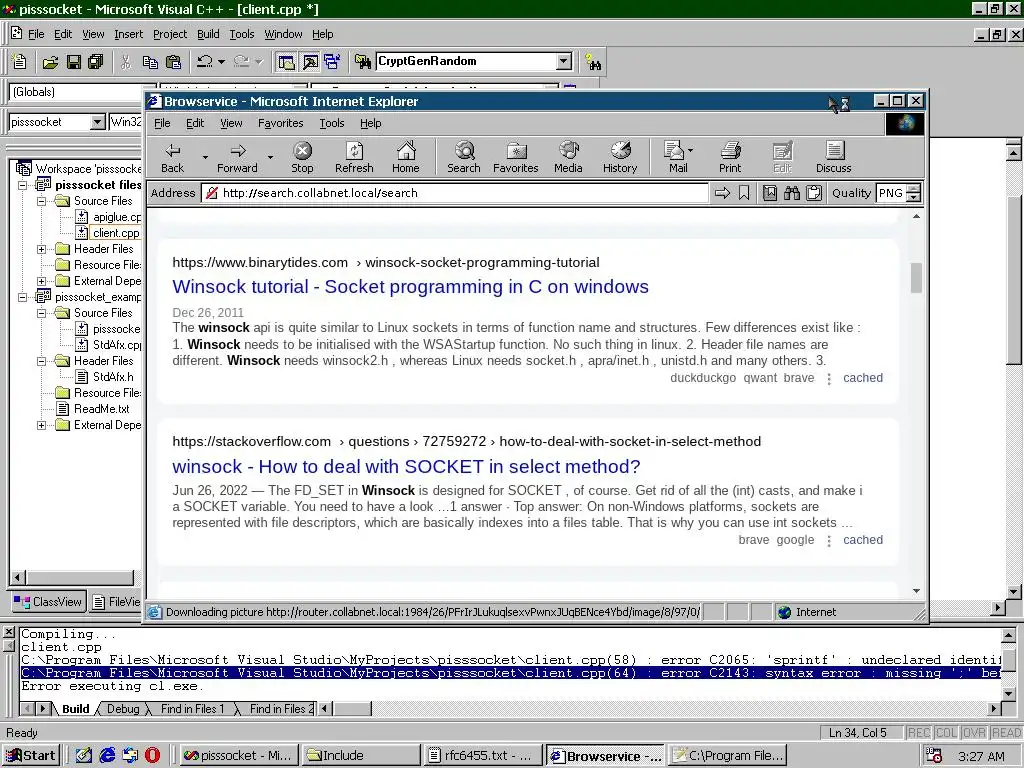This screenshot has height=768, width=1024.
Task: Collapse the pisssocket_example project node
Action: tap(23, 297)
